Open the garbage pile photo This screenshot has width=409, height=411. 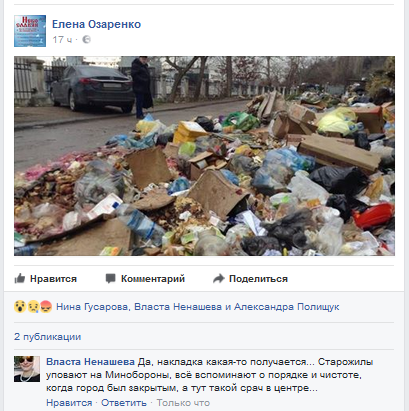click(x=204, y=156)
